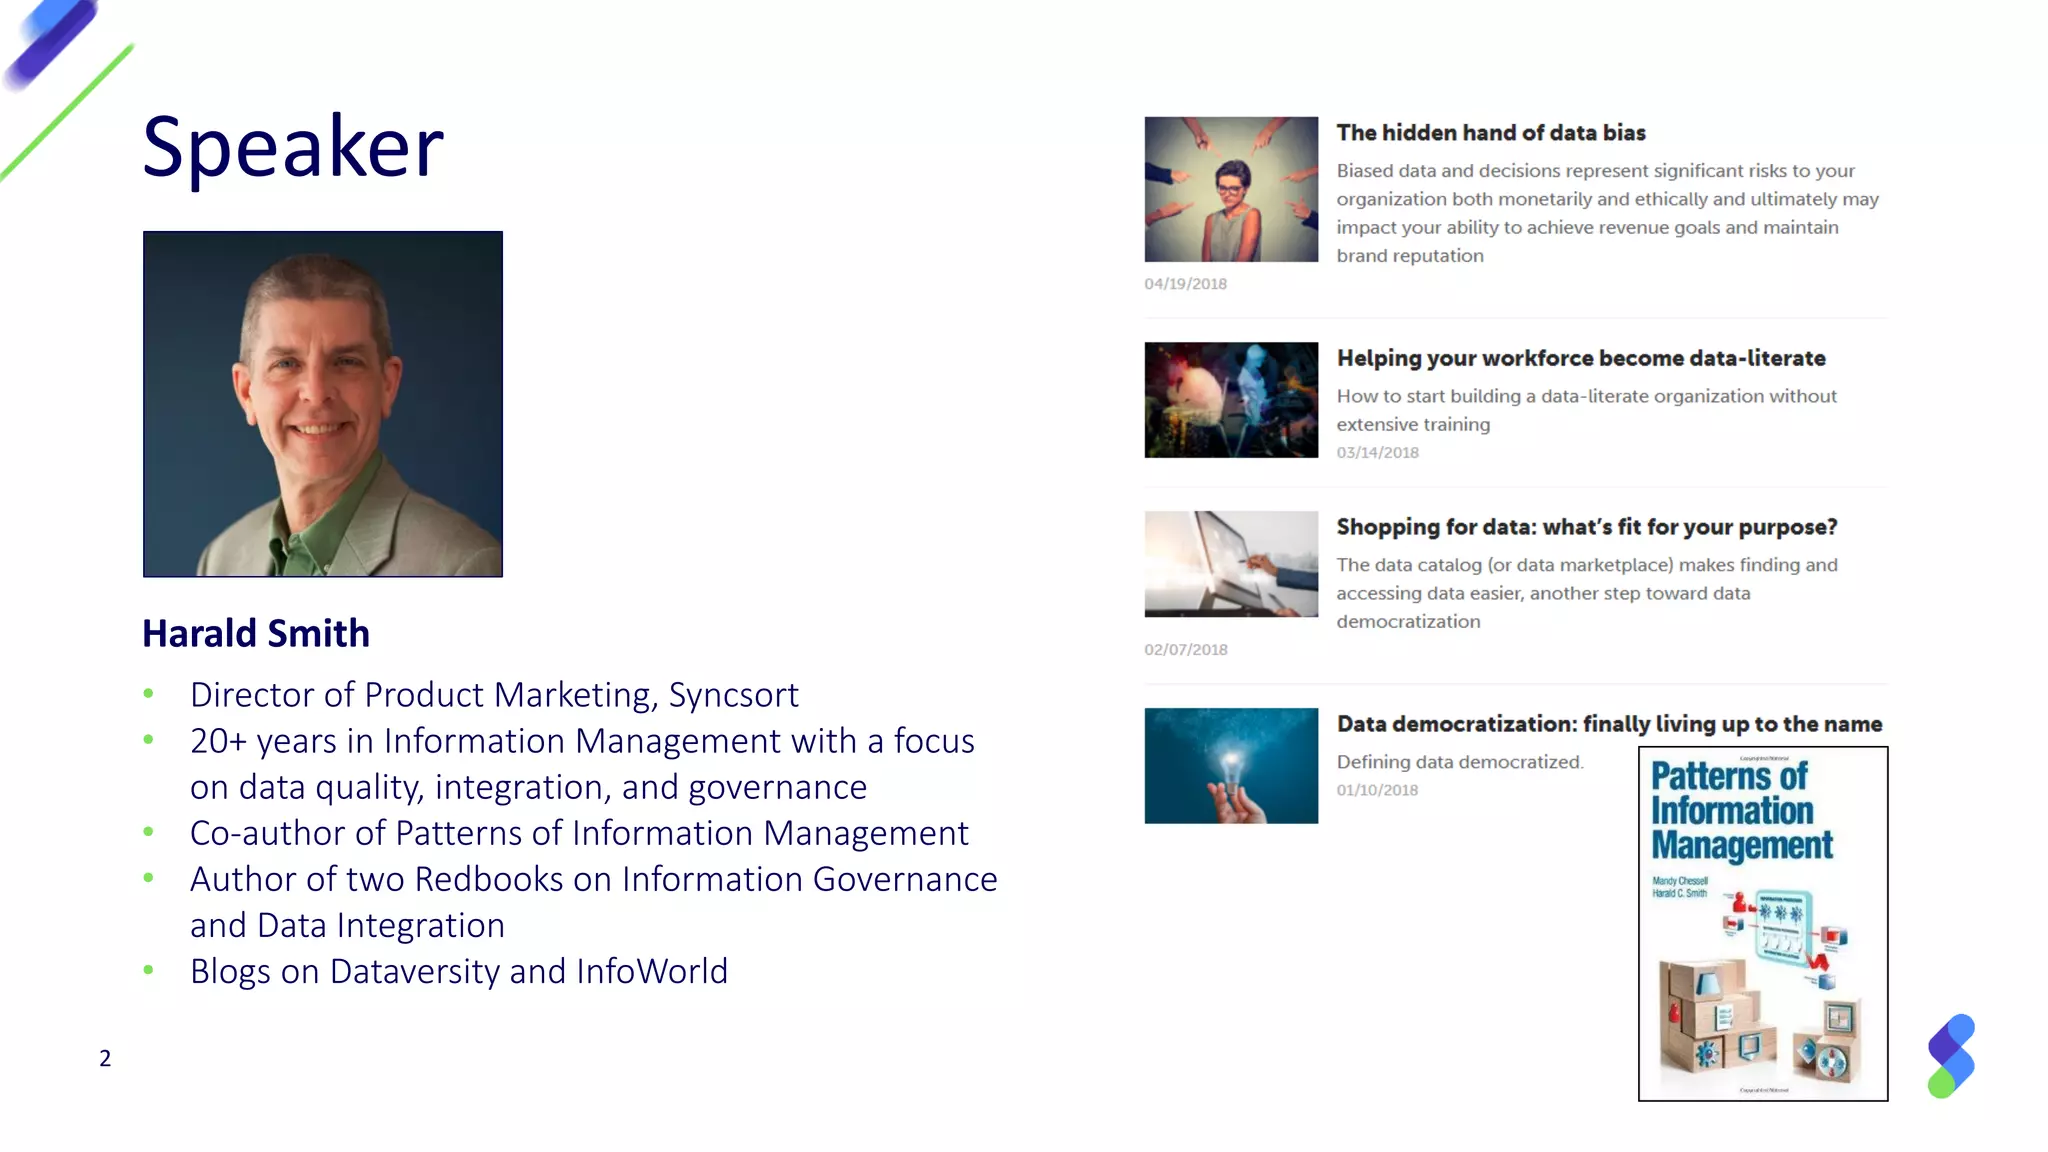Click the data-literate workforce article thumbnail
Viewport: 2048px width, 1152px height.
coord(1231,400)
